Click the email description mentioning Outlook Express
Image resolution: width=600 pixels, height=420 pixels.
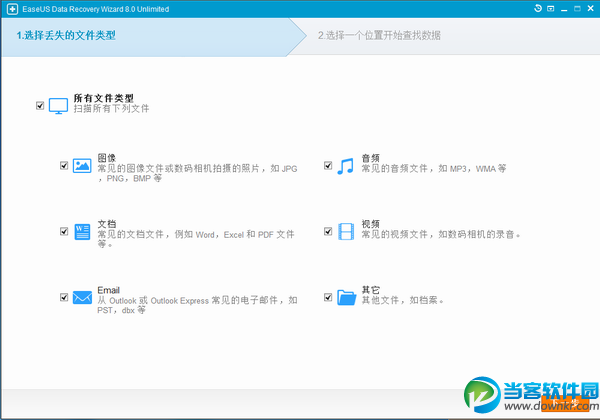pyautogui.click(x=197, y=305)
